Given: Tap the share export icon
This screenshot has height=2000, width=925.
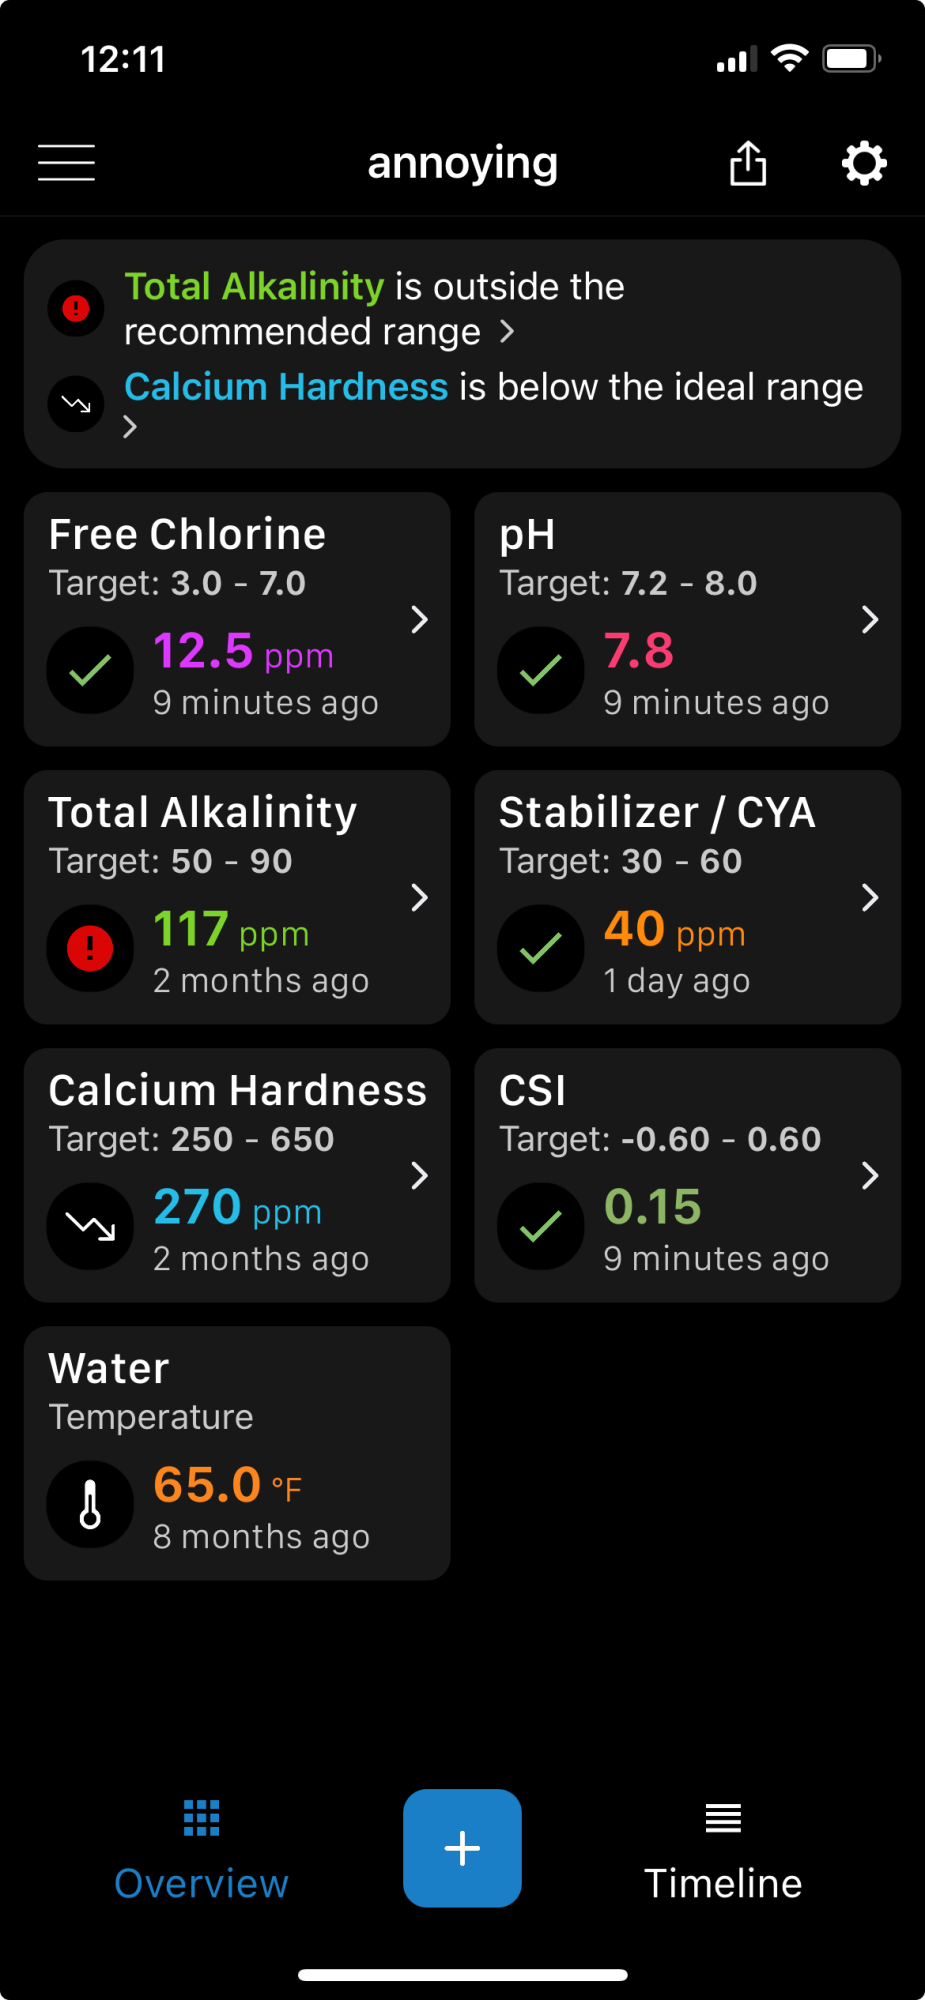Looking at the screenshot, I should tap(748, 163).
